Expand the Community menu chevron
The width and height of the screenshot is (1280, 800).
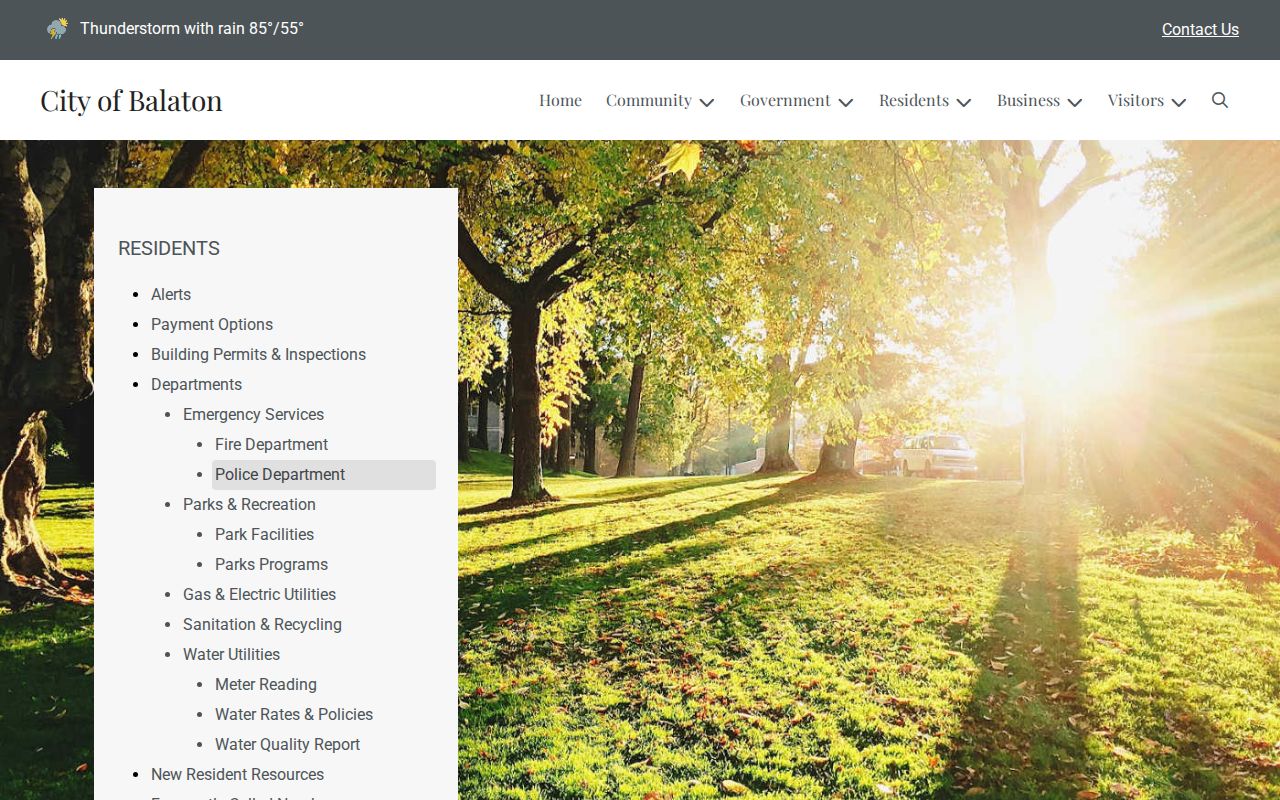pyautogui.click(x=707, y=102)
